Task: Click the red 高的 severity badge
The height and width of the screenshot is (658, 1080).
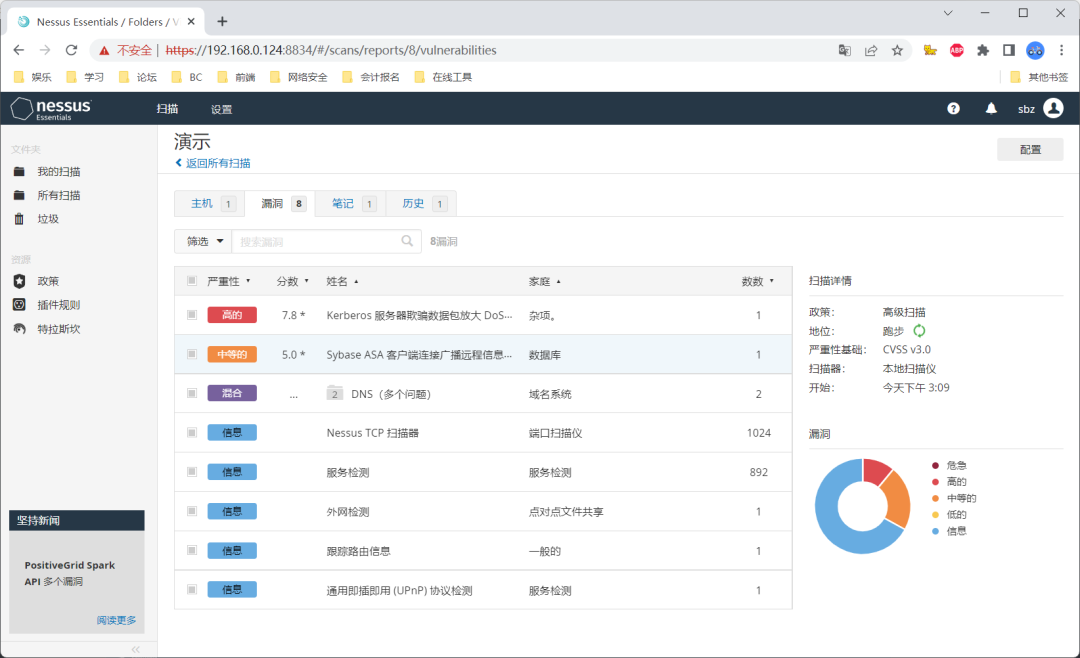Action: (232, 315)
